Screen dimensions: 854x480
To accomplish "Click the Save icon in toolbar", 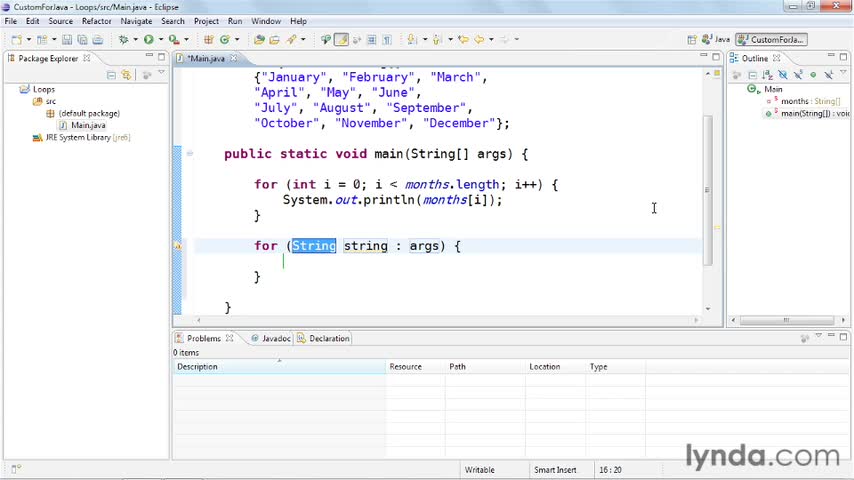I will pyautogui.click(x=66, y=40).
